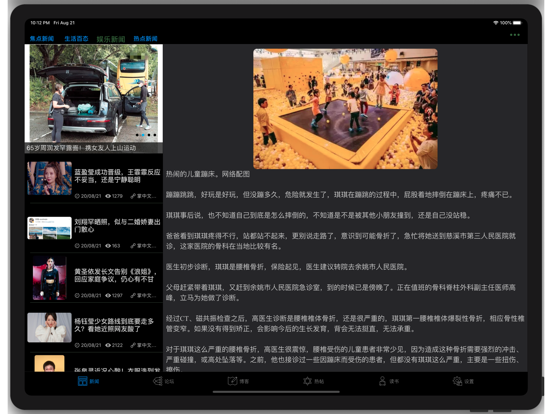The width and height of the screenshot is (552, 414).
Task: Open the 博客 blog tab icon
Action: (x=232, y=381)
